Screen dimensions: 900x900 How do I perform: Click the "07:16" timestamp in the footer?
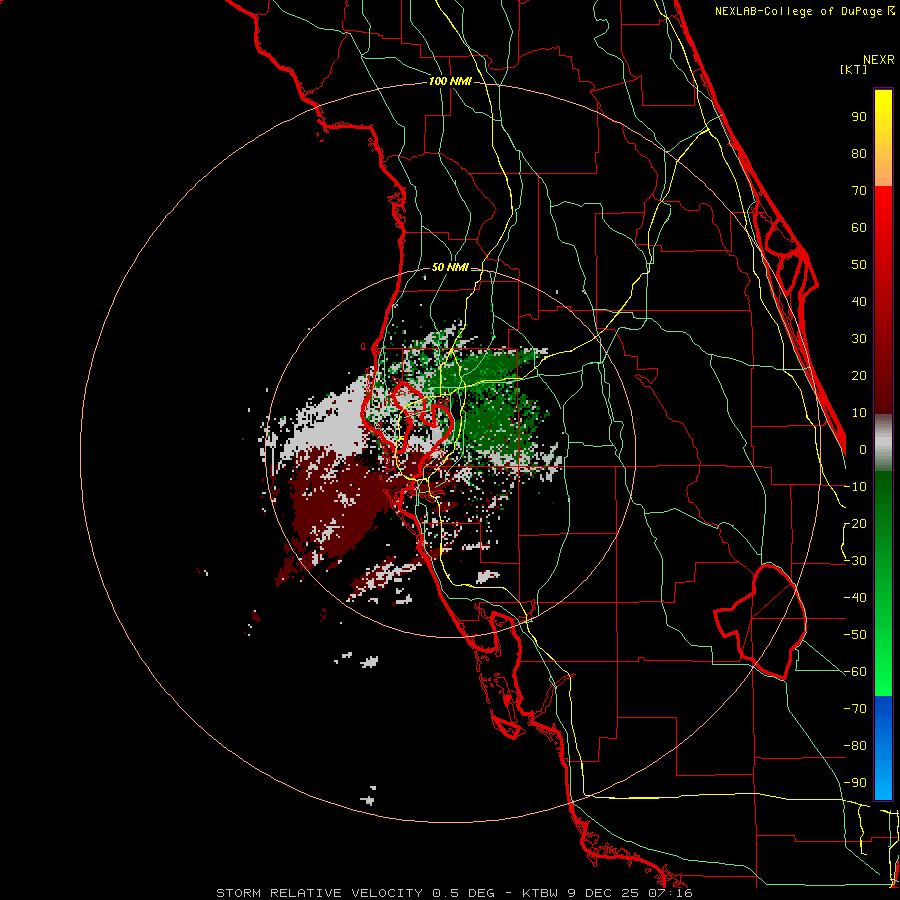672,893
